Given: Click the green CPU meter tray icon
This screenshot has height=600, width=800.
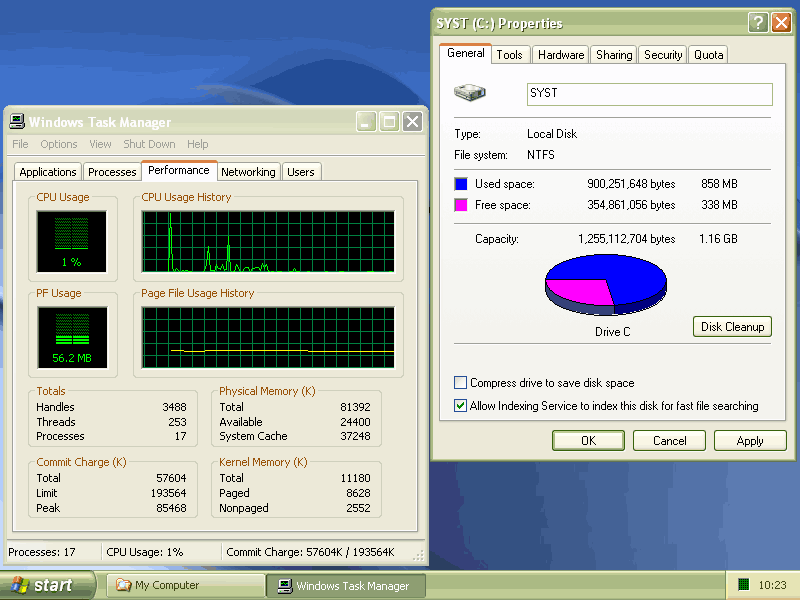Looking at the screenshot, I should click(x=743, y=584).
